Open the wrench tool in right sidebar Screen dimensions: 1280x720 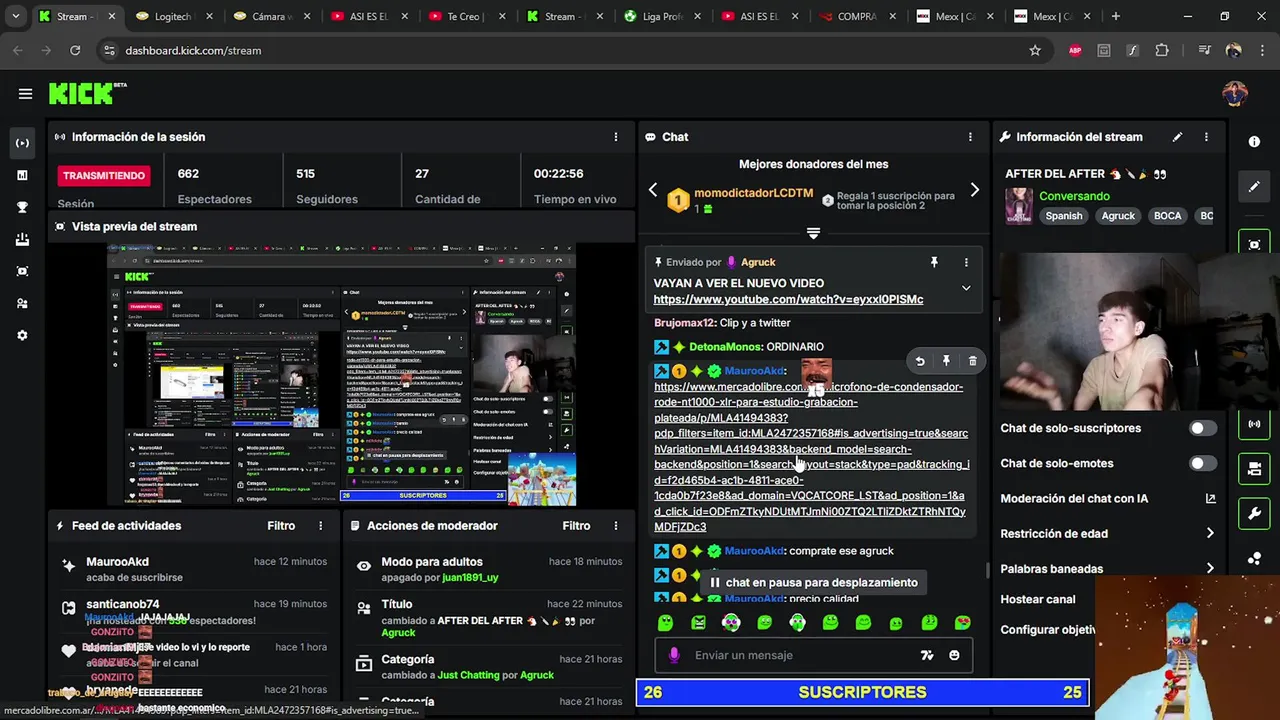click(x=1254, y=514)
